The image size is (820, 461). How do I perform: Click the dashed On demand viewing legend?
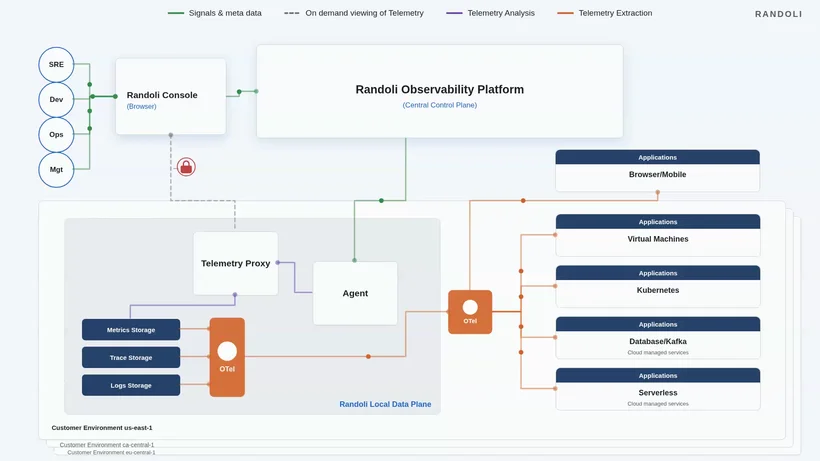[x=354, y=13]
